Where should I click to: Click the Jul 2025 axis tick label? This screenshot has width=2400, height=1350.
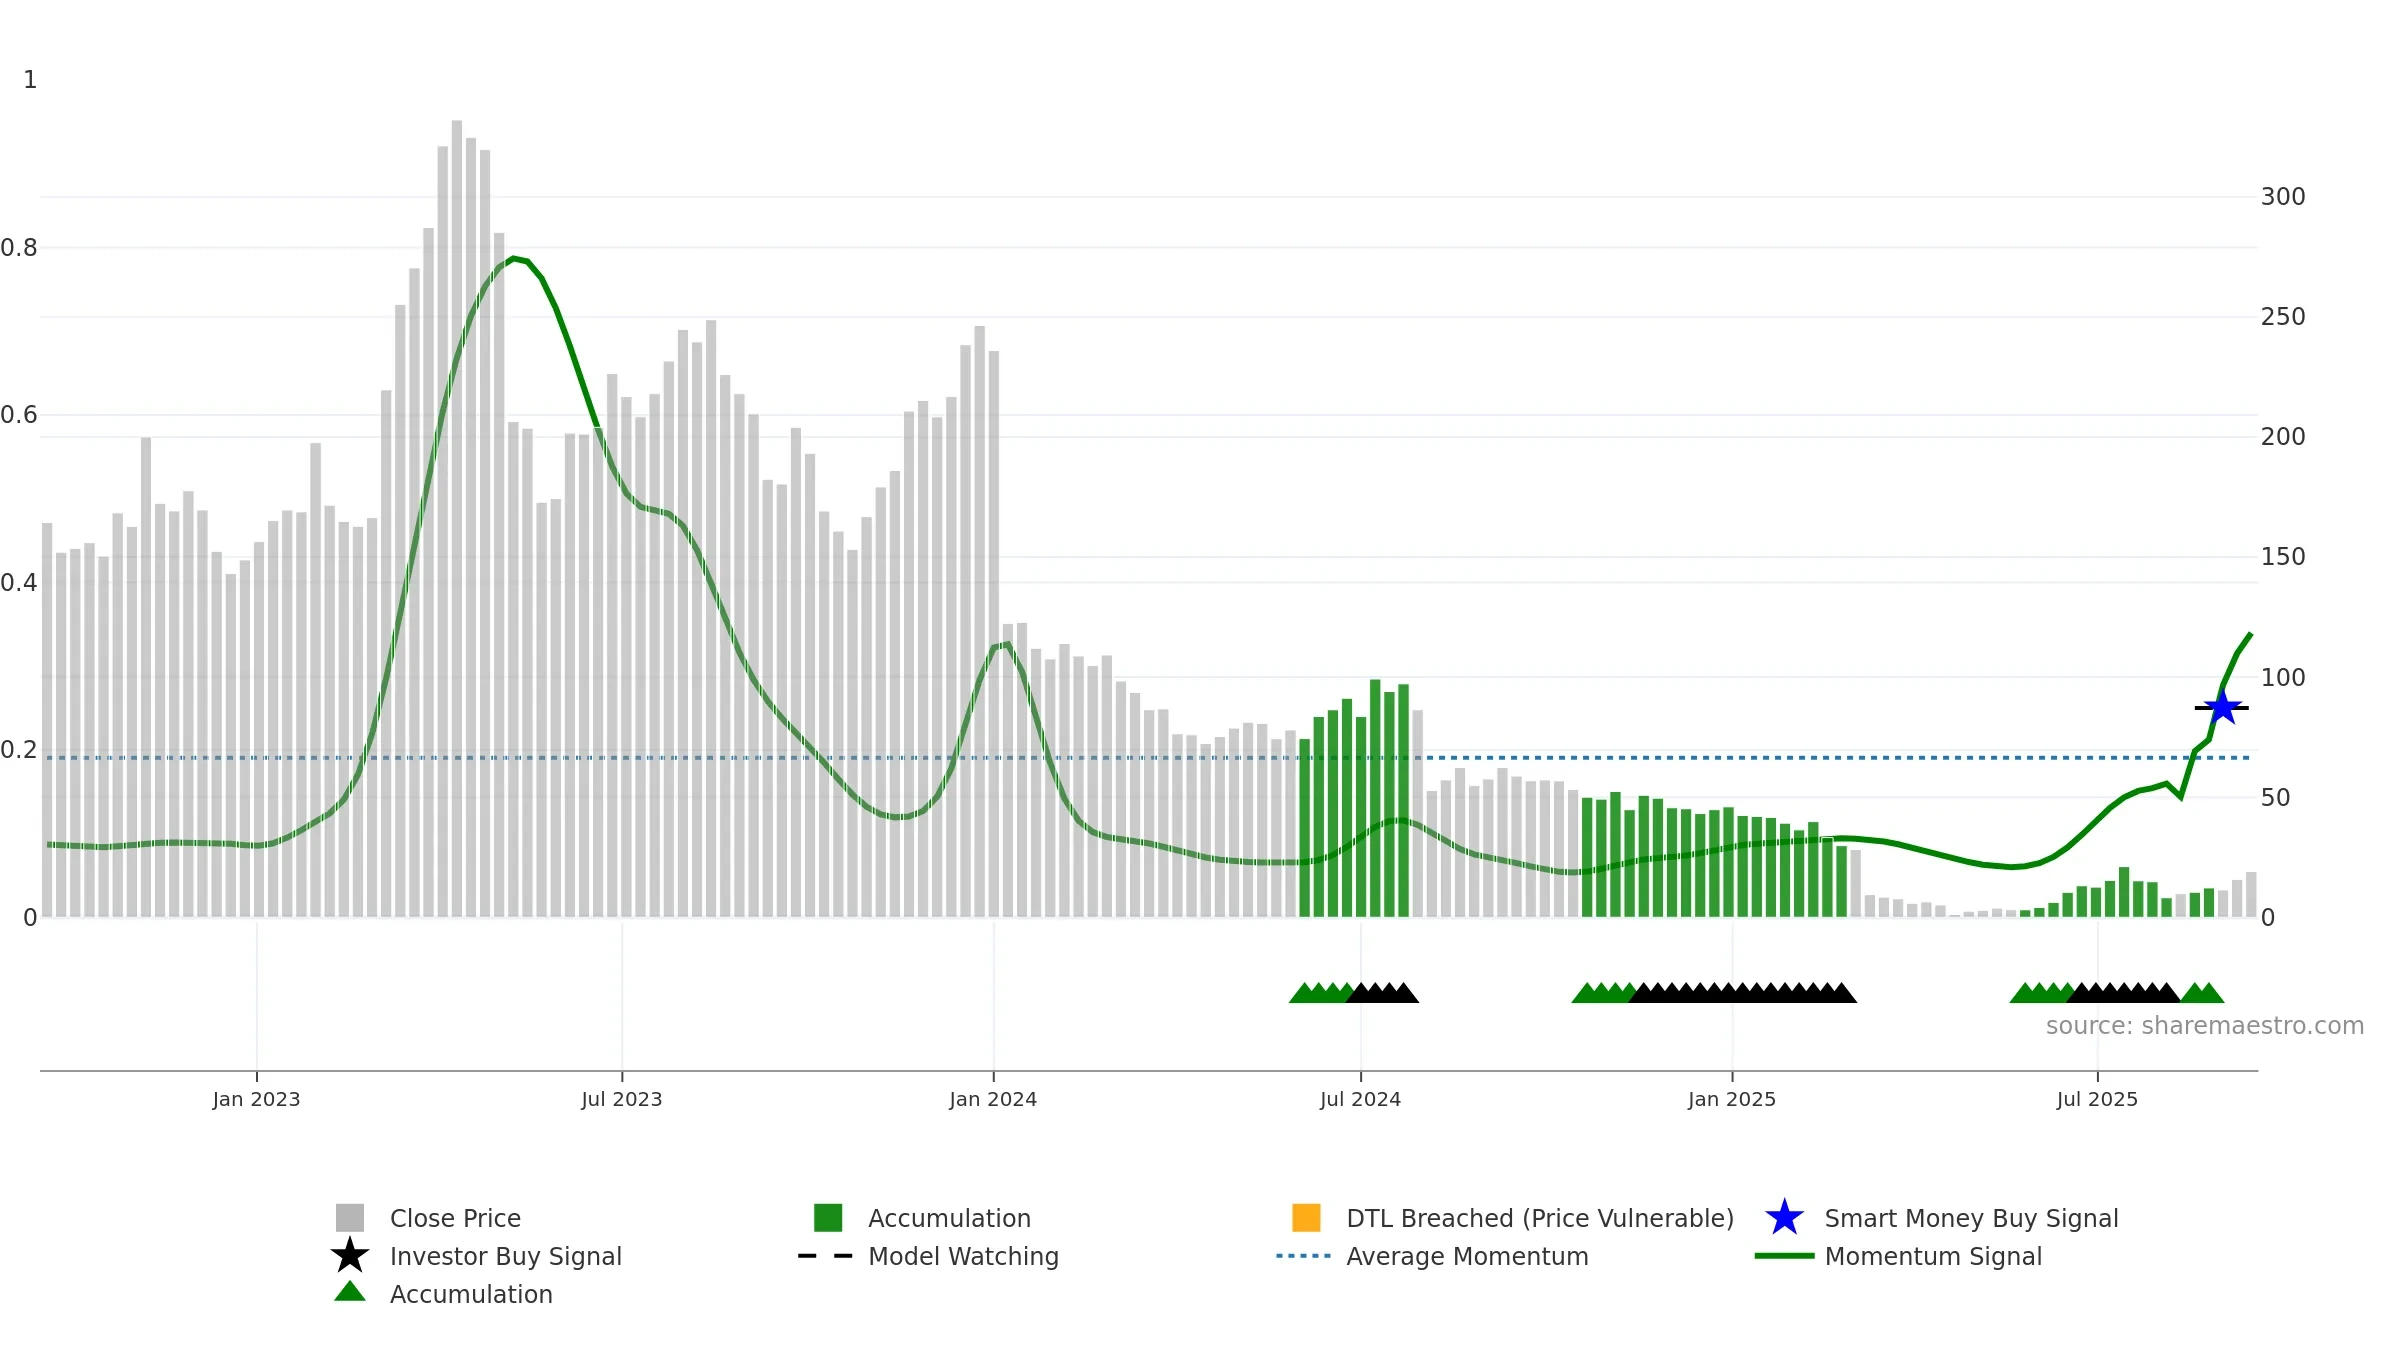pos(2097,1100)
